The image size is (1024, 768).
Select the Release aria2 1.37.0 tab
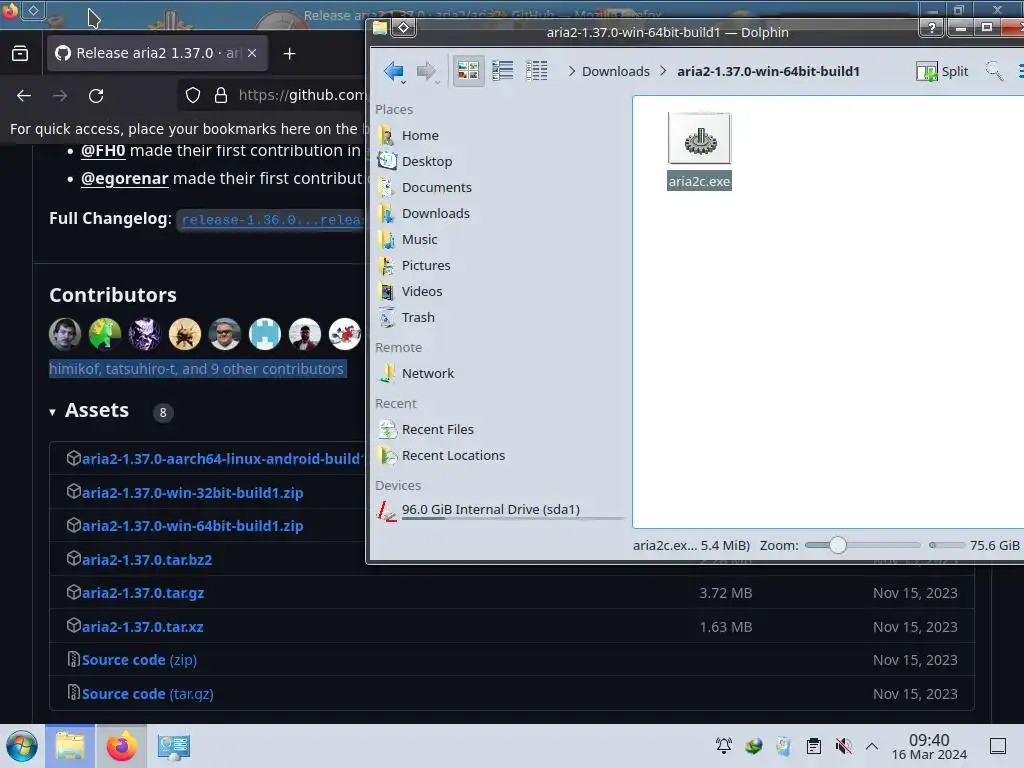coord(157,53)
